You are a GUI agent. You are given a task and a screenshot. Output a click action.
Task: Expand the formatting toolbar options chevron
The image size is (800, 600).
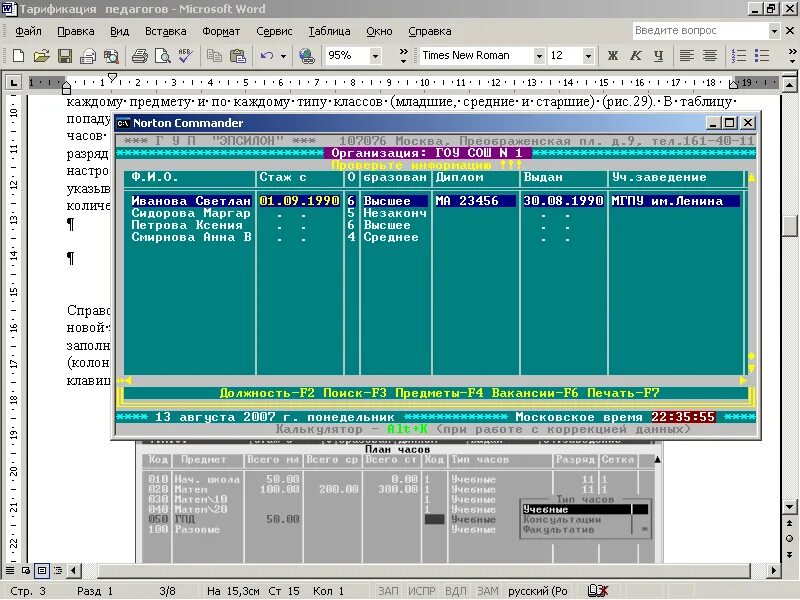pos(792,56)
